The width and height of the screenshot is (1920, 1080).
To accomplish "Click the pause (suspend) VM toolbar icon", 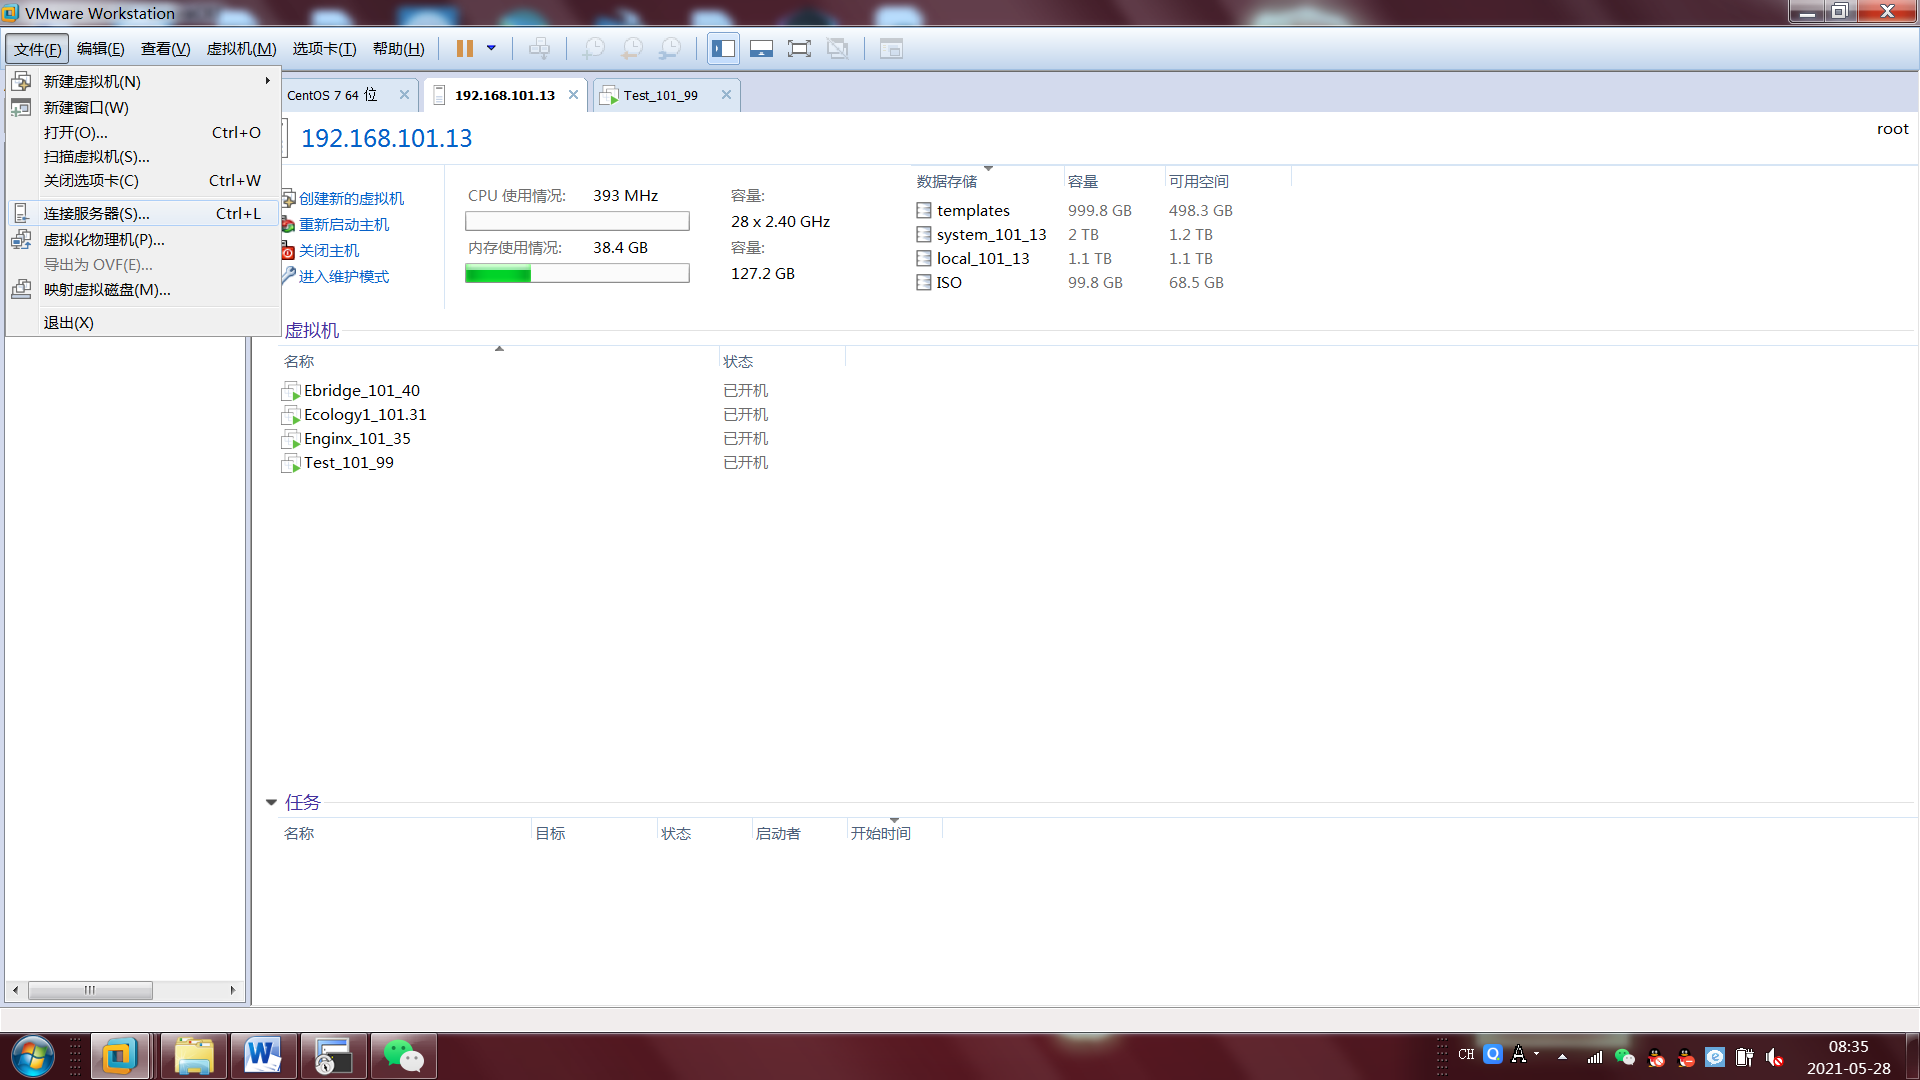I will (464, 48).
